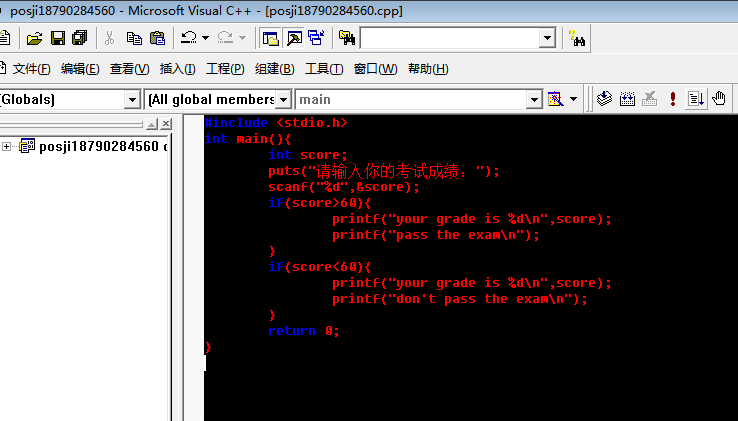This screenshot has height=421, width=738.
Task: Click the puts line with Chinese prompt
Action: [384, 171]
